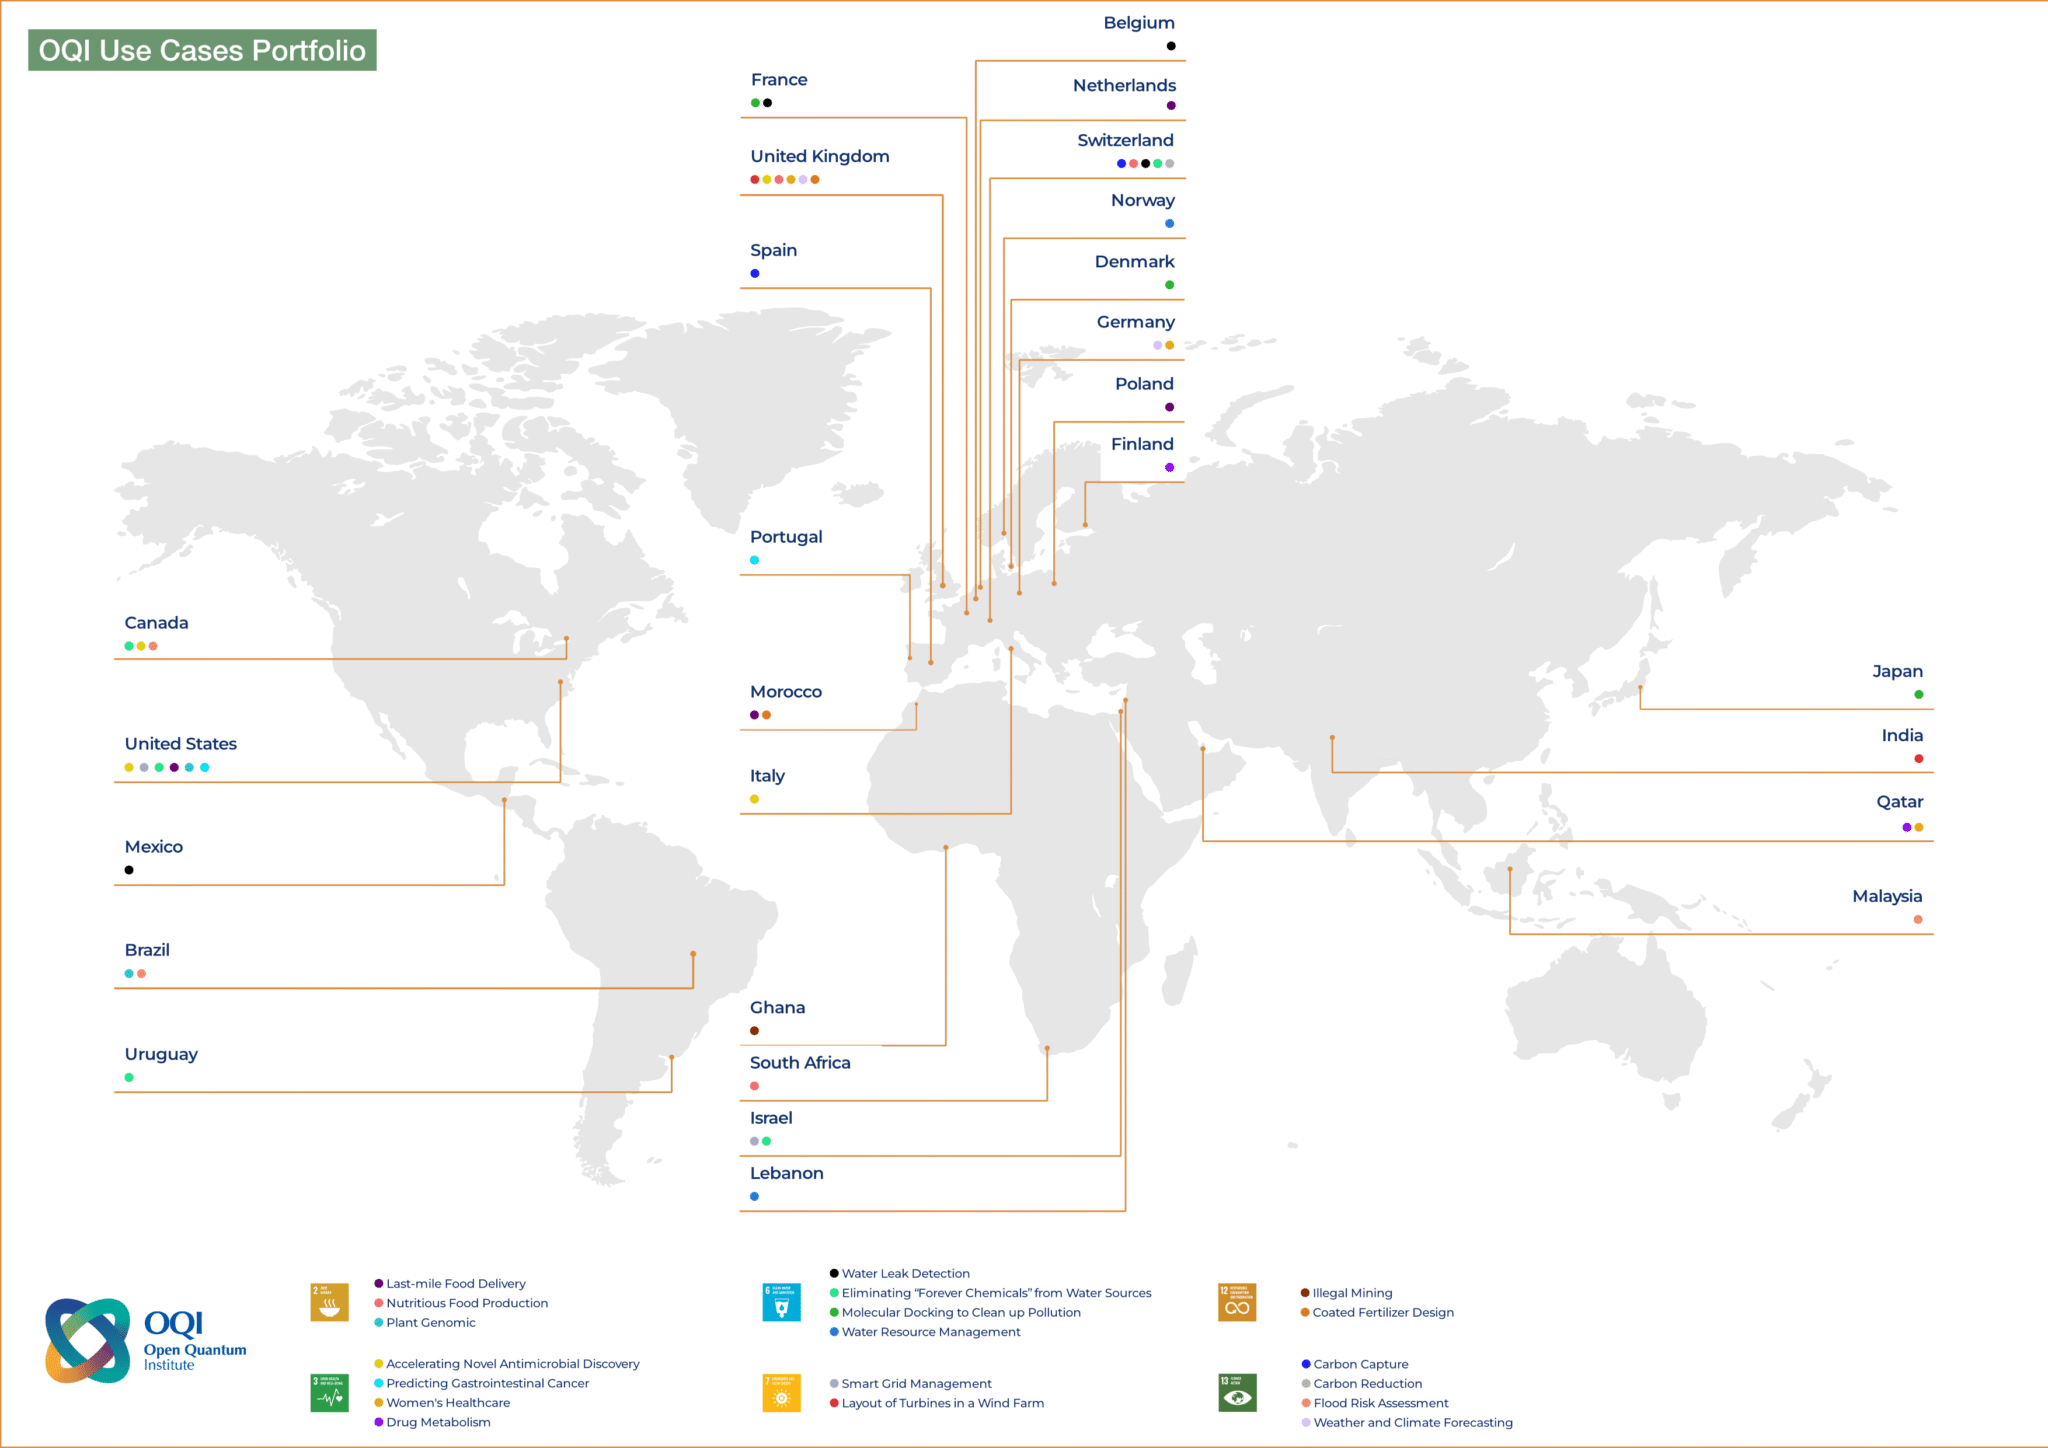Click the SDG 6 Clean Water icon
Viewport: 2048px width, 1448px height.
[x=781, y=1302]
